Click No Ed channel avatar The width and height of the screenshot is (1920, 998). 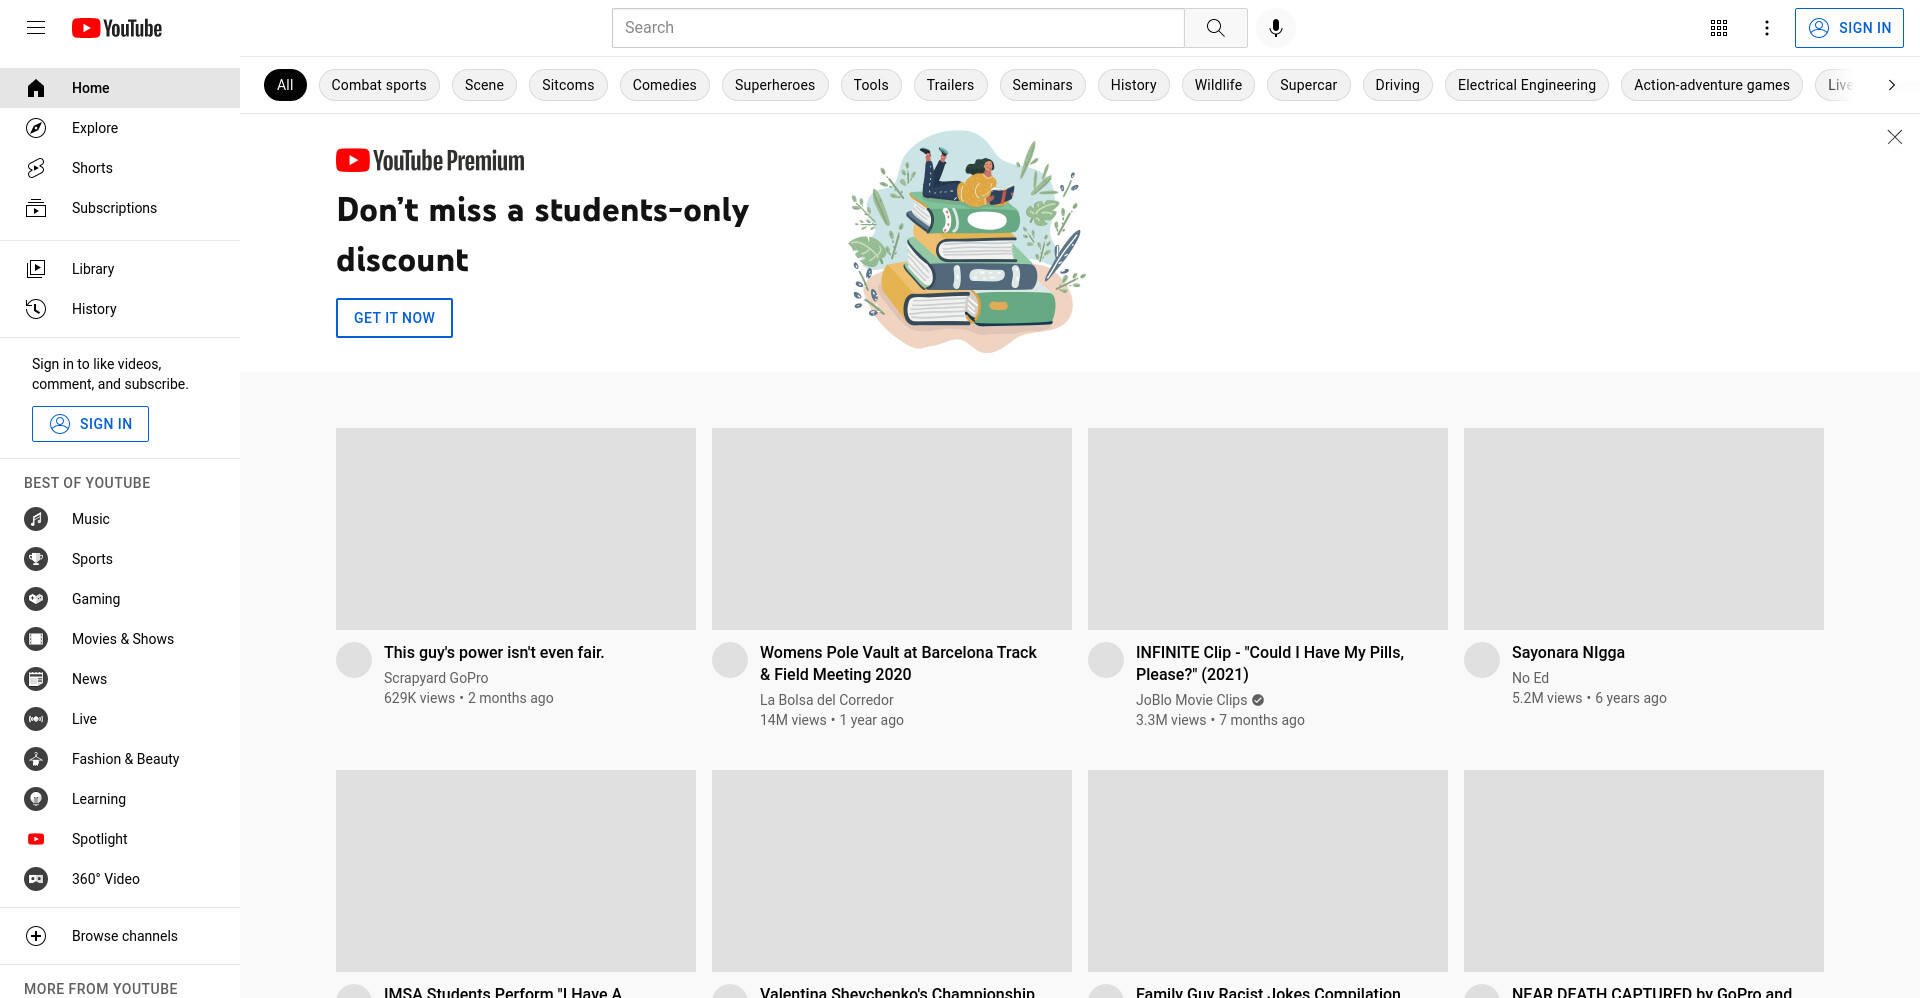[x=1482, y=660]
